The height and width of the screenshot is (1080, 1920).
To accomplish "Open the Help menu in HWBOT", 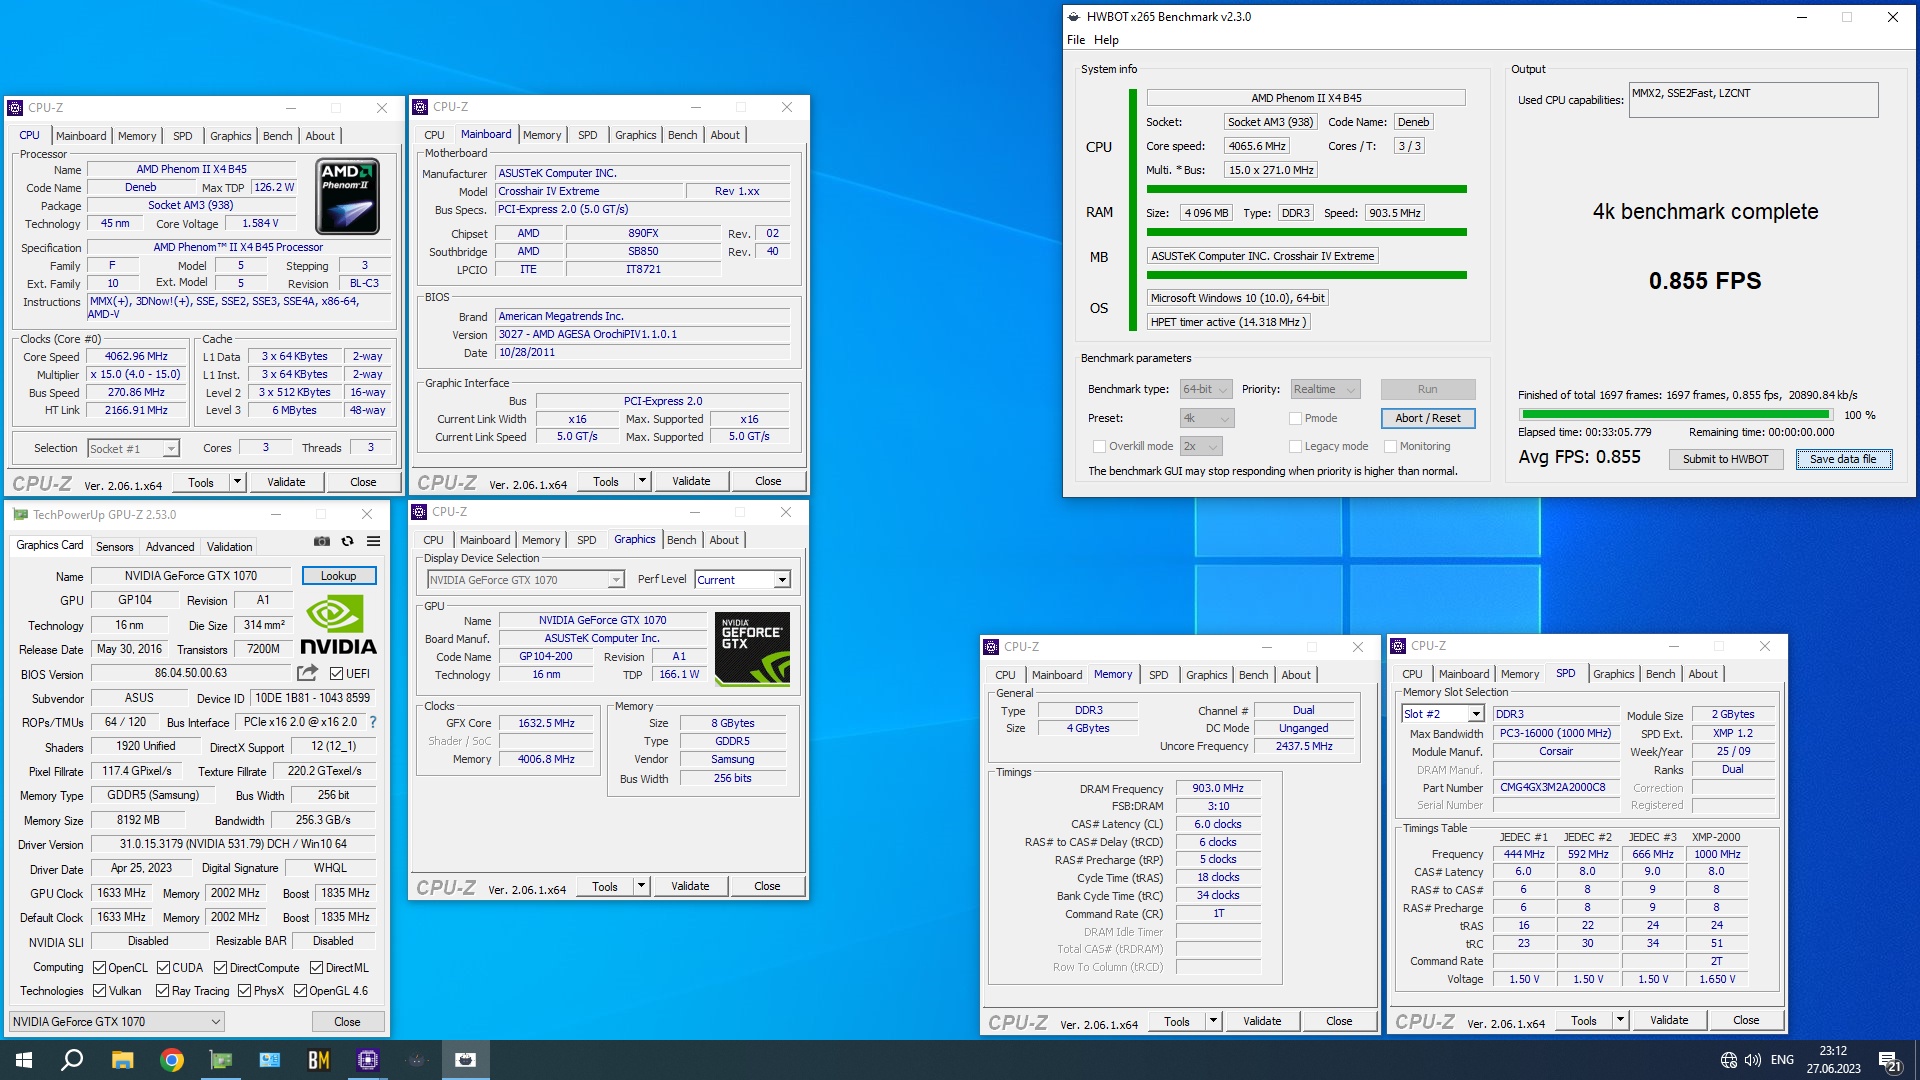I will tap(1106, 40).
